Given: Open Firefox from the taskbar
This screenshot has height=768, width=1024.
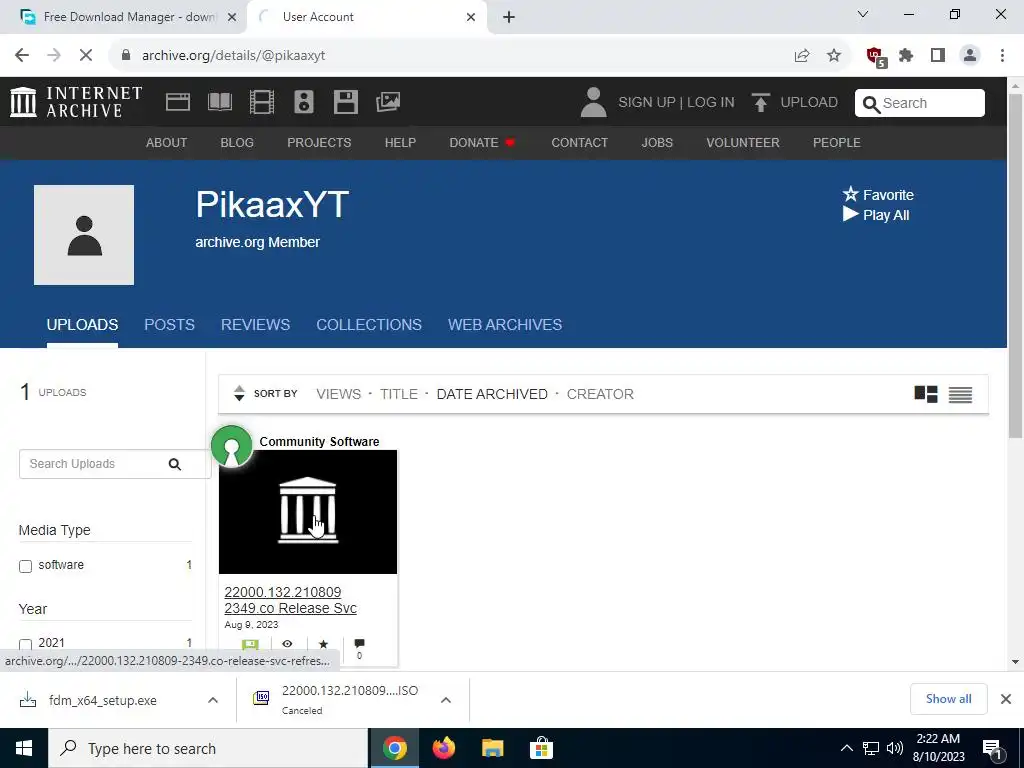Looking at the screenshot, I should pyautogui.click(x=443, y=748).
